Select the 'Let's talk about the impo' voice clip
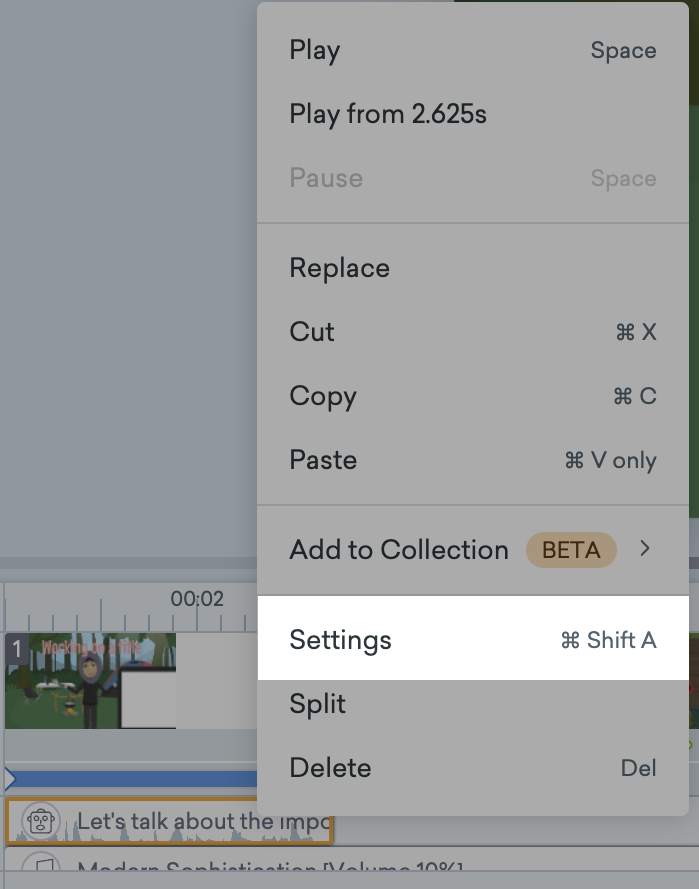Viewport: 699px width, 889px height. coord(200,822)
